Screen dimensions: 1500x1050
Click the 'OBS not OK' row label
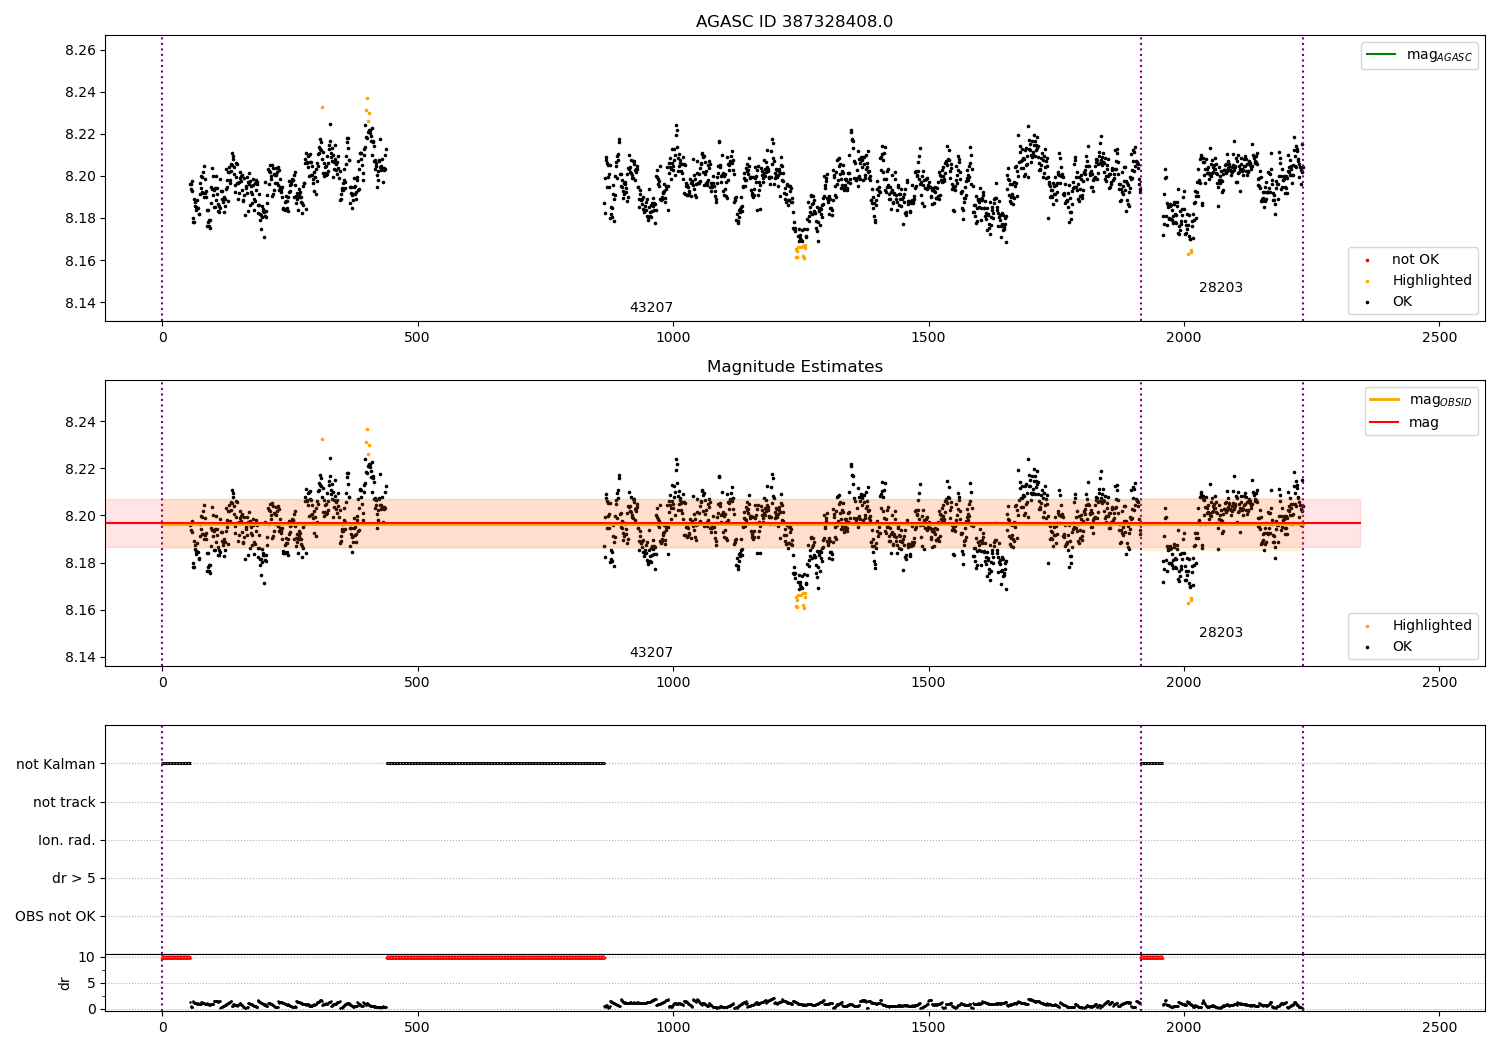[55, 916]
